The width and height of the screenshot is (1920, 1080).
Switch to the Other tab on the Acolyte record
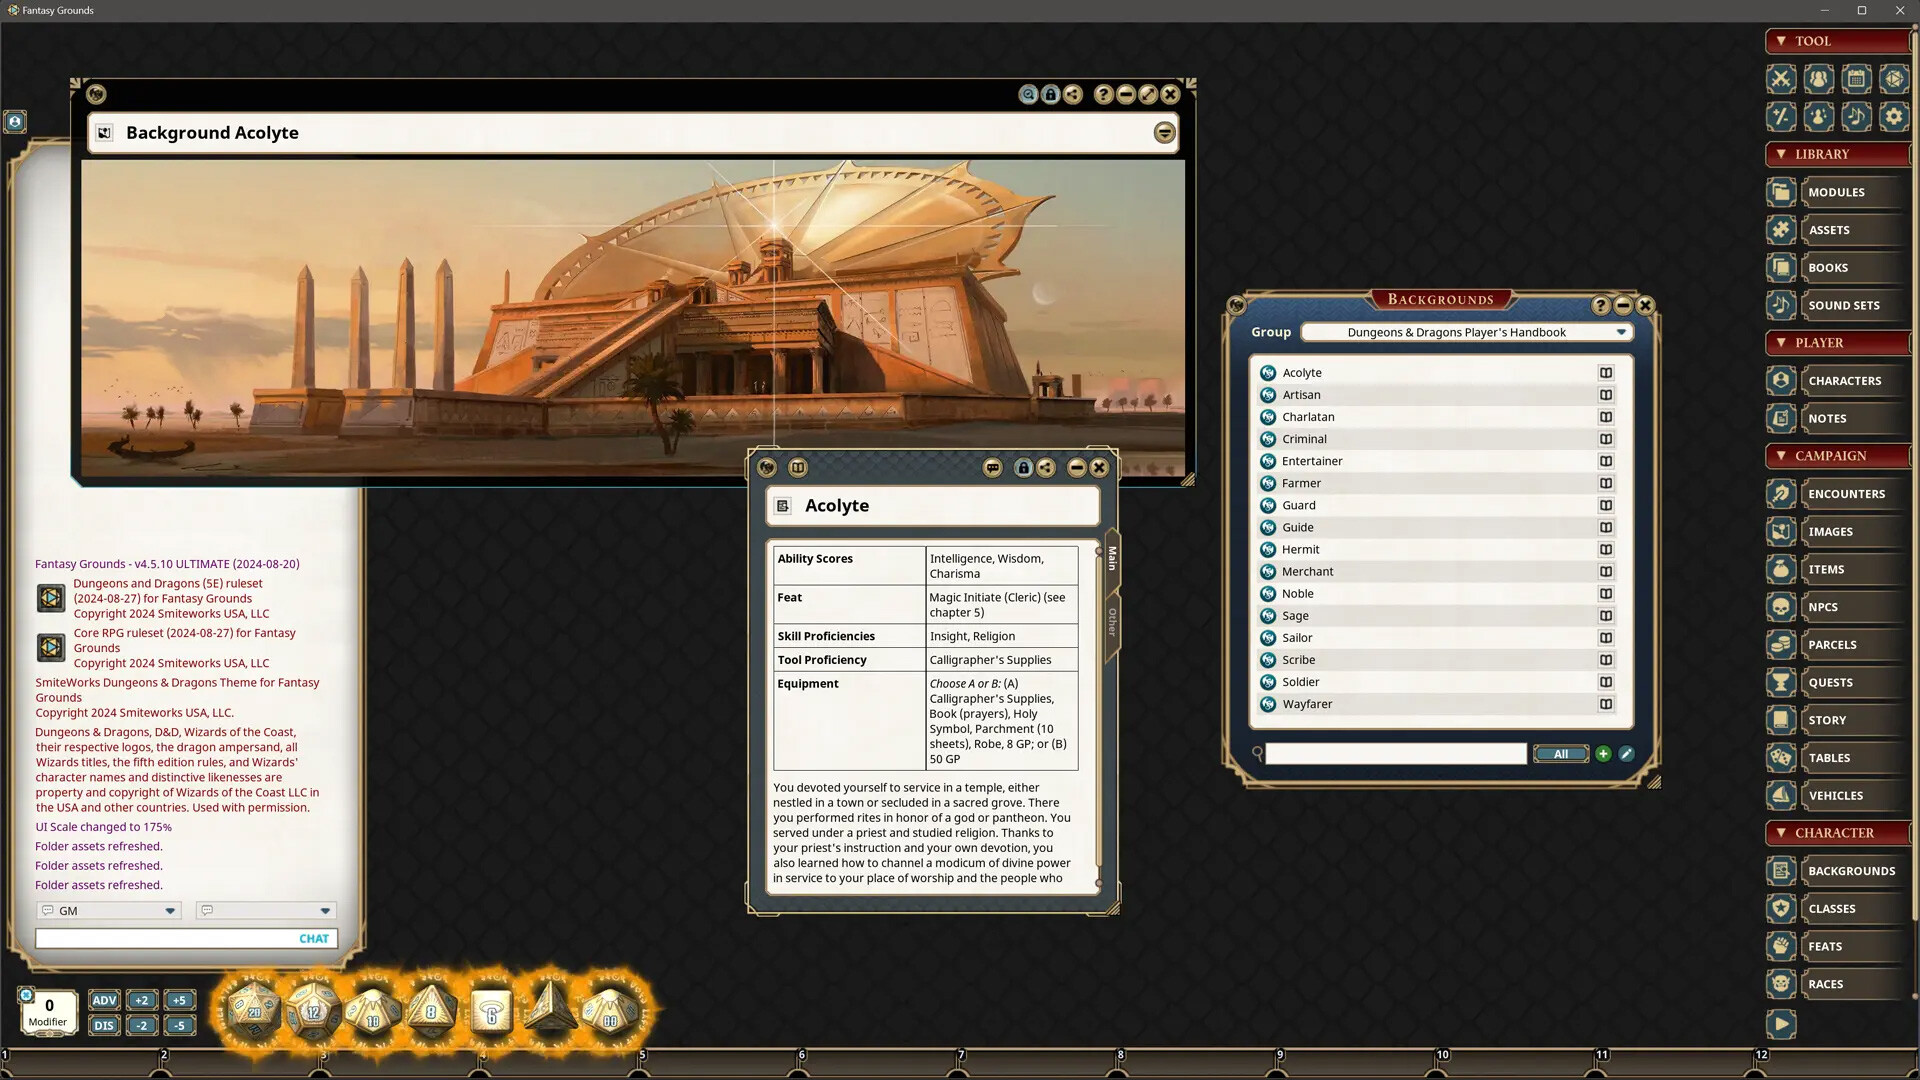(x=1112, y=620)
